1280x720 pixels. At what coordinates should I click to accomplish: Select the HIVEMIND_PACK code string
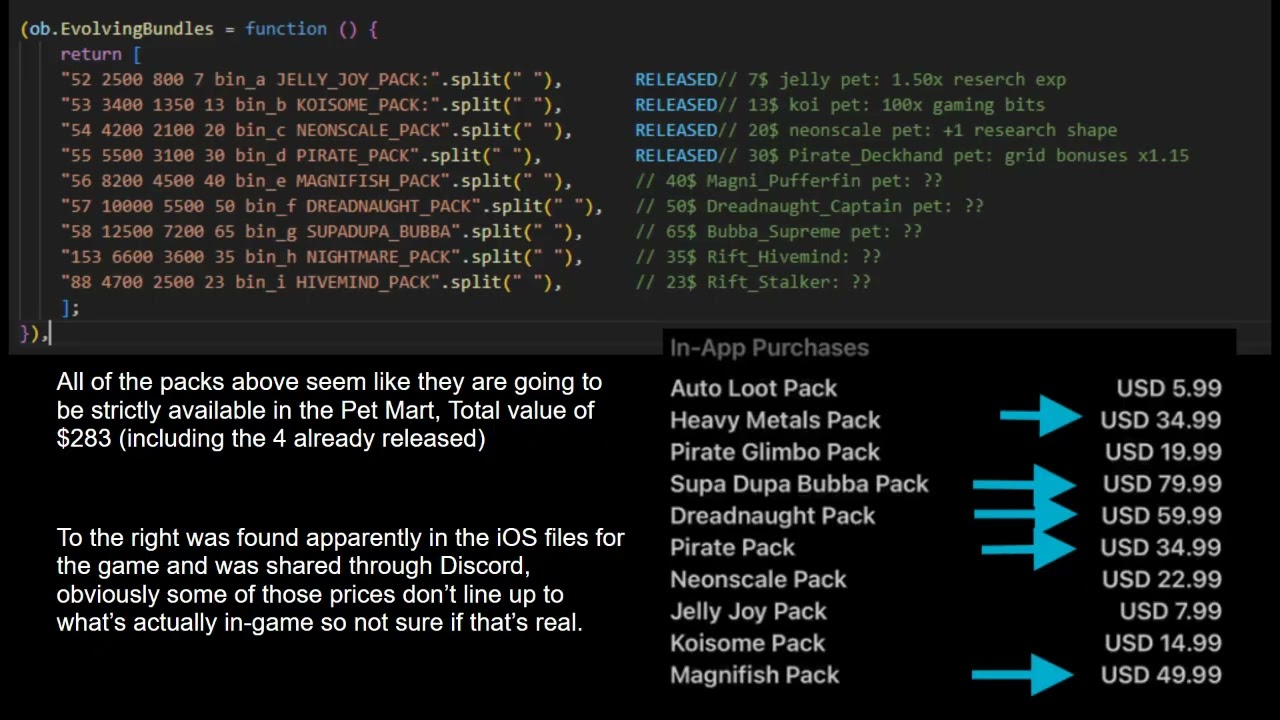pos(311,282)
